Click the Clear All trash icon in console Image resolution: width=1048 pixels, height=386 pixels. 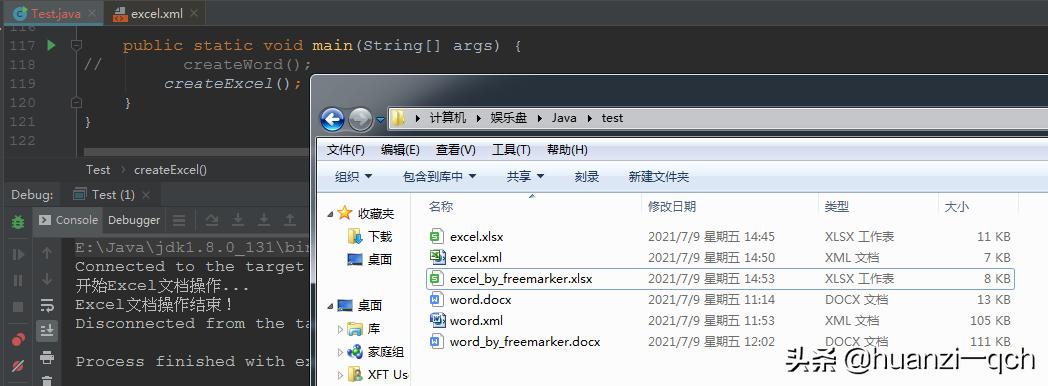pyautogui.click(x=47, y=381)
